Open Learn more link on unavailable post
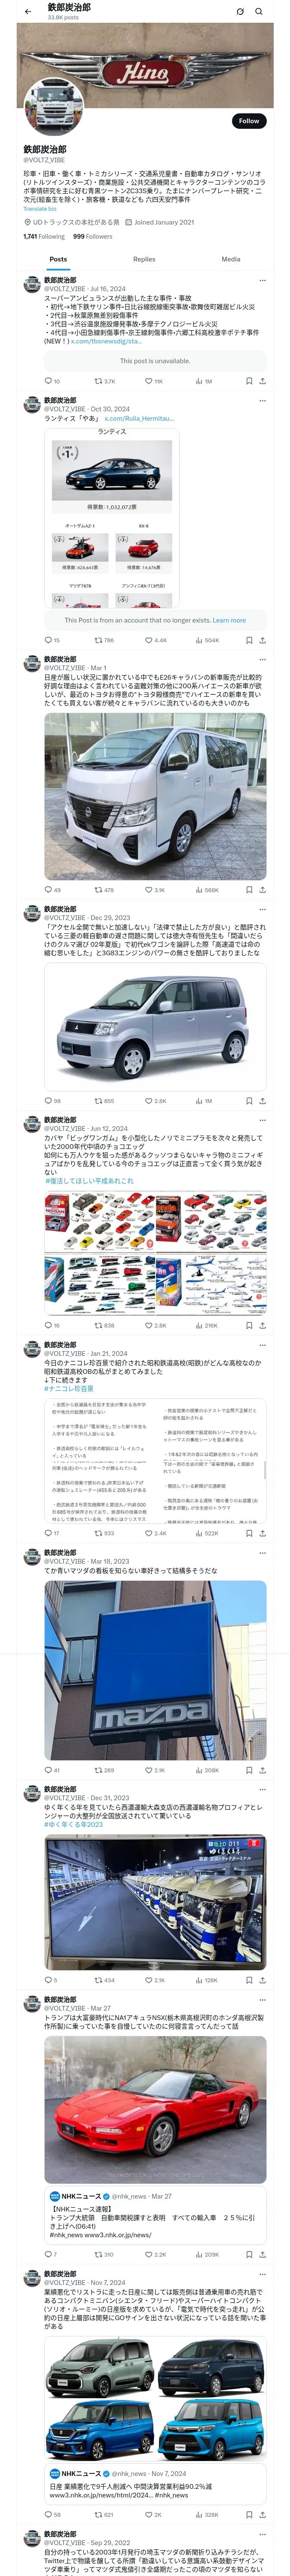 229,620
